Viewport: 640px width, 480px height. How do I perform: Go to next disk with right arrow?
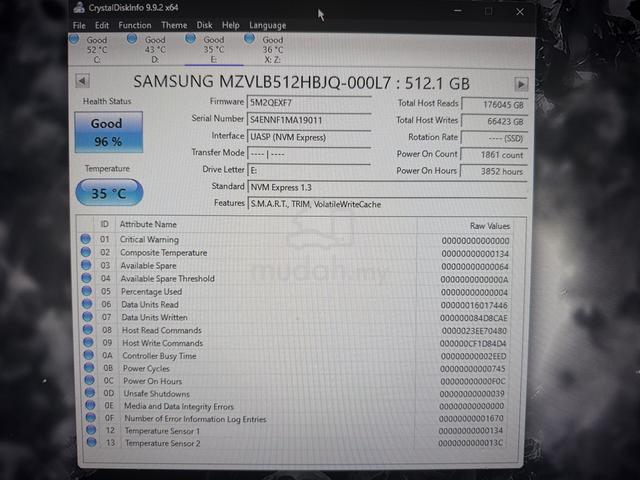click(521, 84)
